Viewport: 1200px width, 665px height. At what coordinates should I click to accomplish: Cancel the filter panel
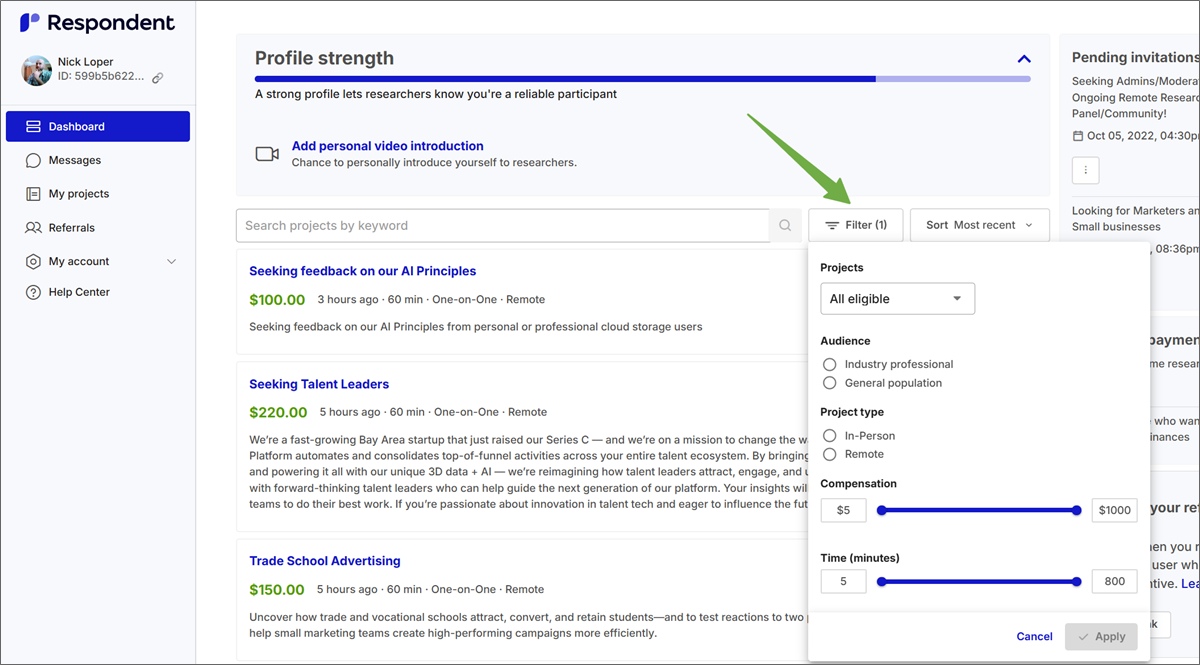point(1034,636)
